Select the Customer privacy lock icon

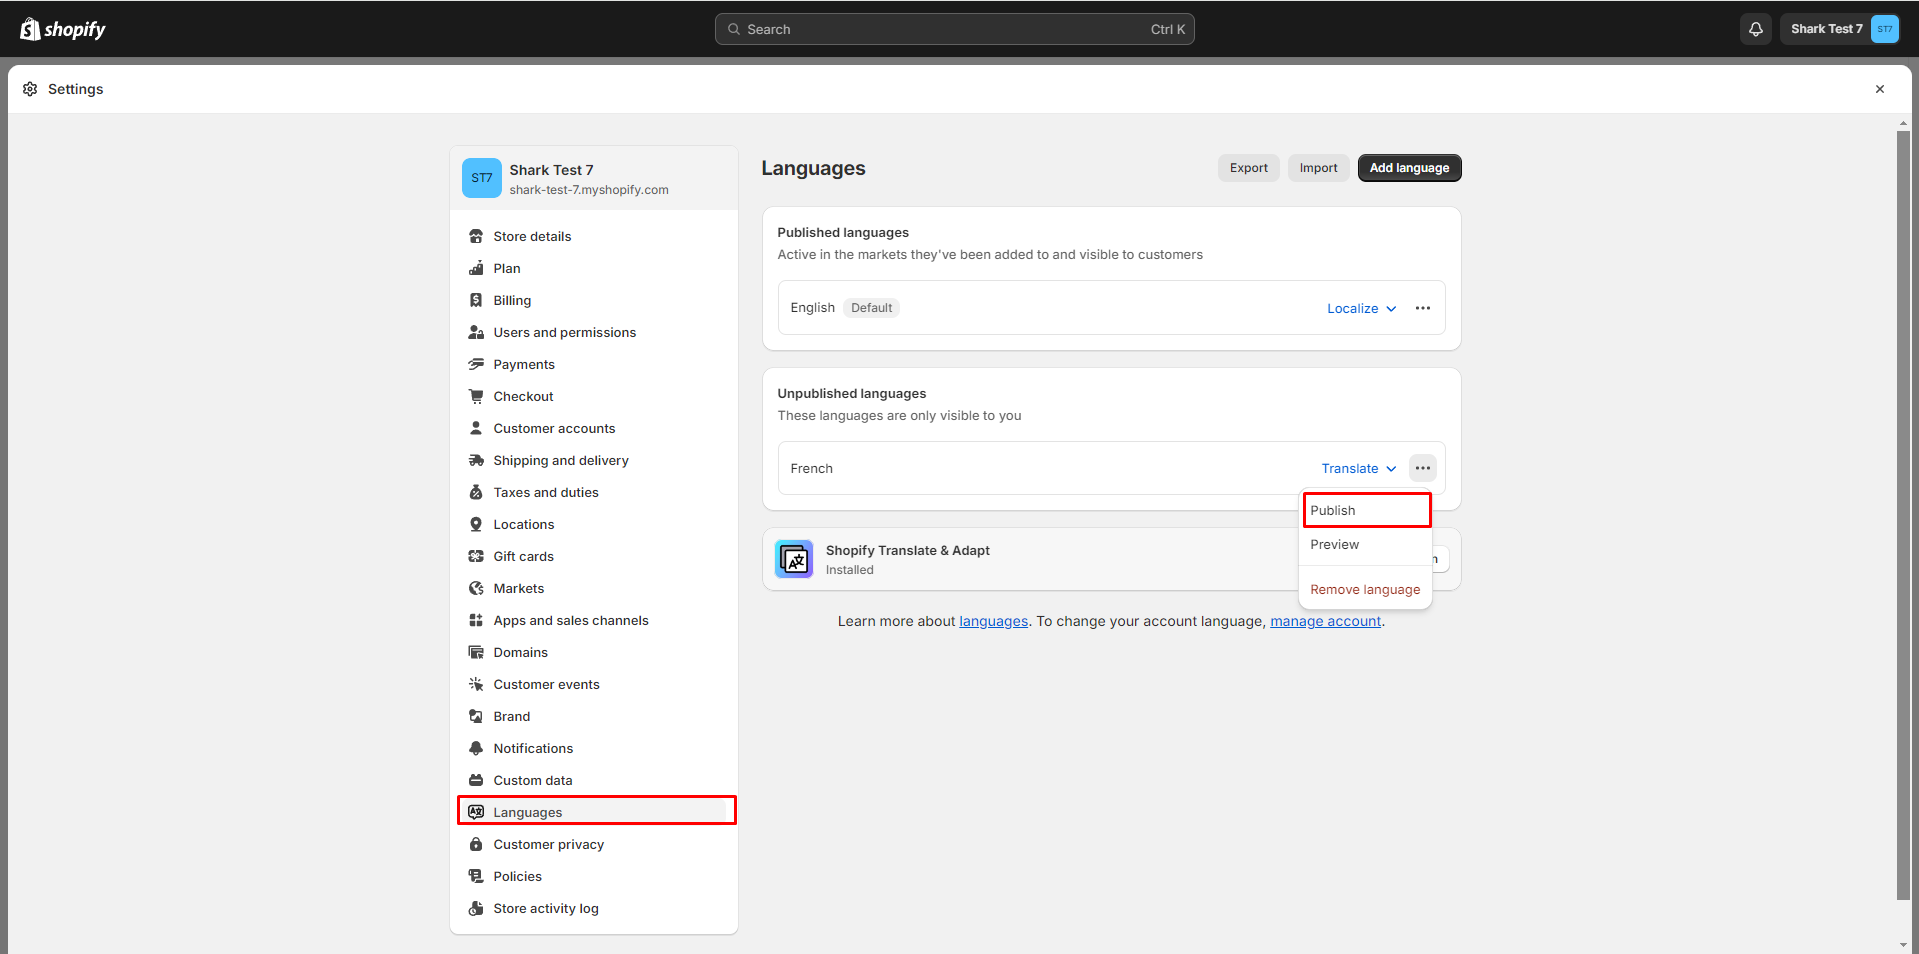(x=476, y=844)
